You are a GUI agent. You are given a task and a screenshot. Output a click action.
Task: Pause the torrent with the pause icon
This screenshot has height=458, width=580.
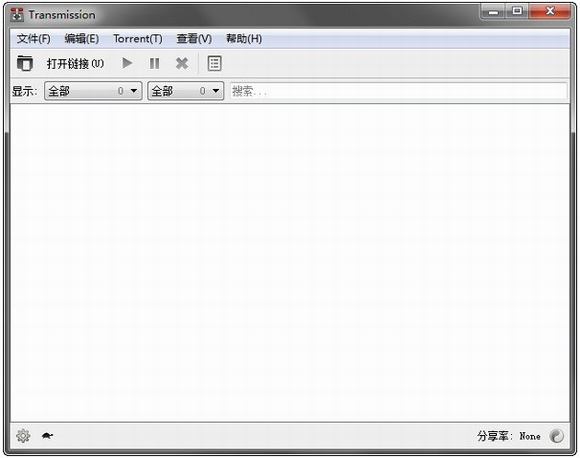154,64
